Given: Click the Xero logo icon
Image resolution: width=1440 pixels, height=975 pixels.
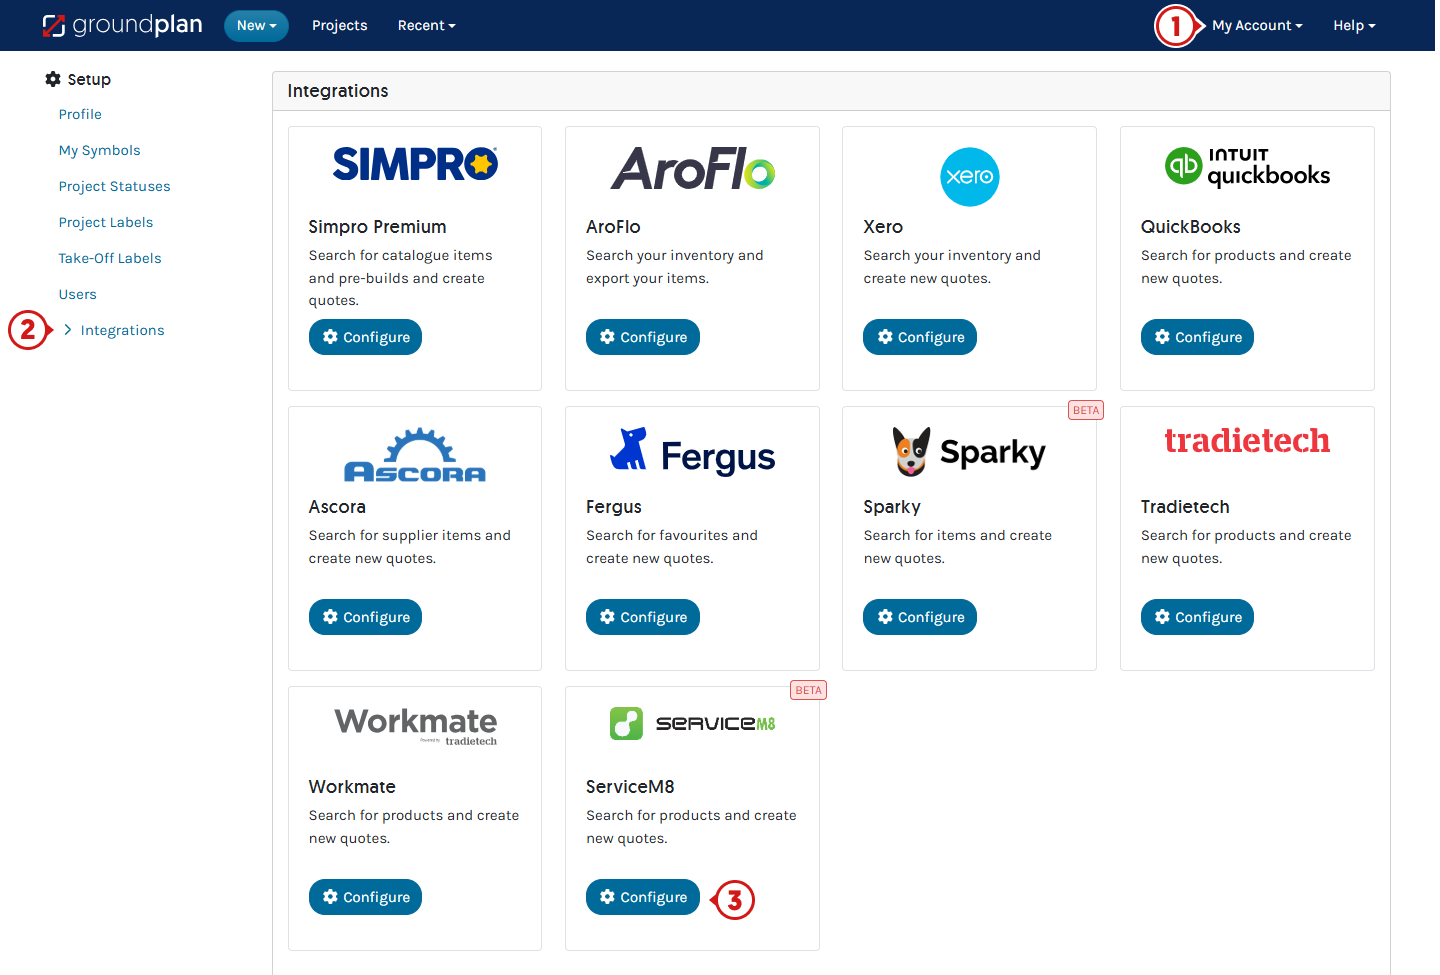Looking at the screenshot, I should 970,177.
